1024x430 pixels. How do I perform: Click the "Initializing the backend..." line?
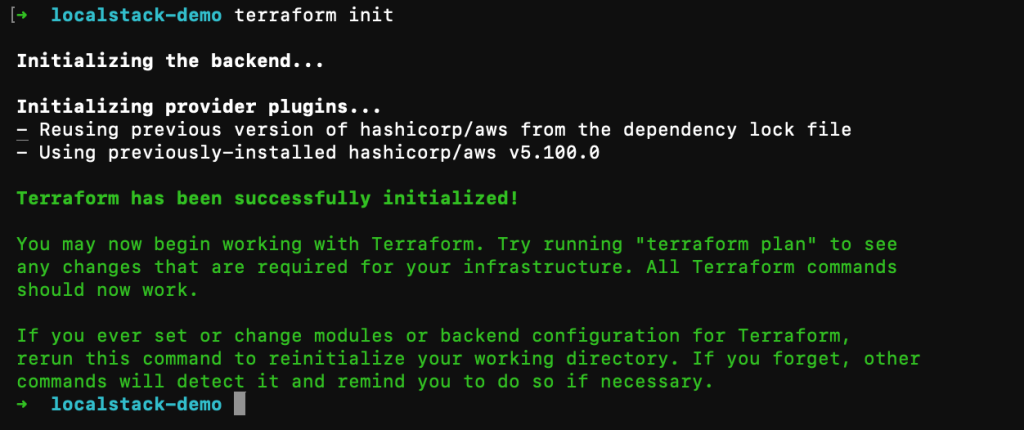point(155,60)
